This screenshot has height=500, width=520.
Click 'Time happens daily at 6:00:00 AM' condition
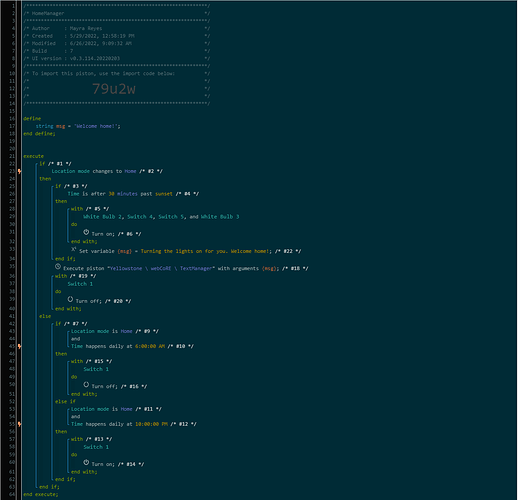118,346
